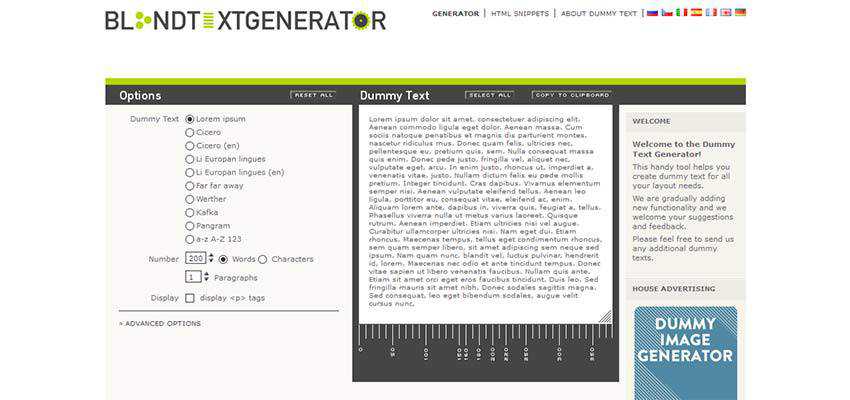
Task: Click the Reset All button
Action: (313, 95)
